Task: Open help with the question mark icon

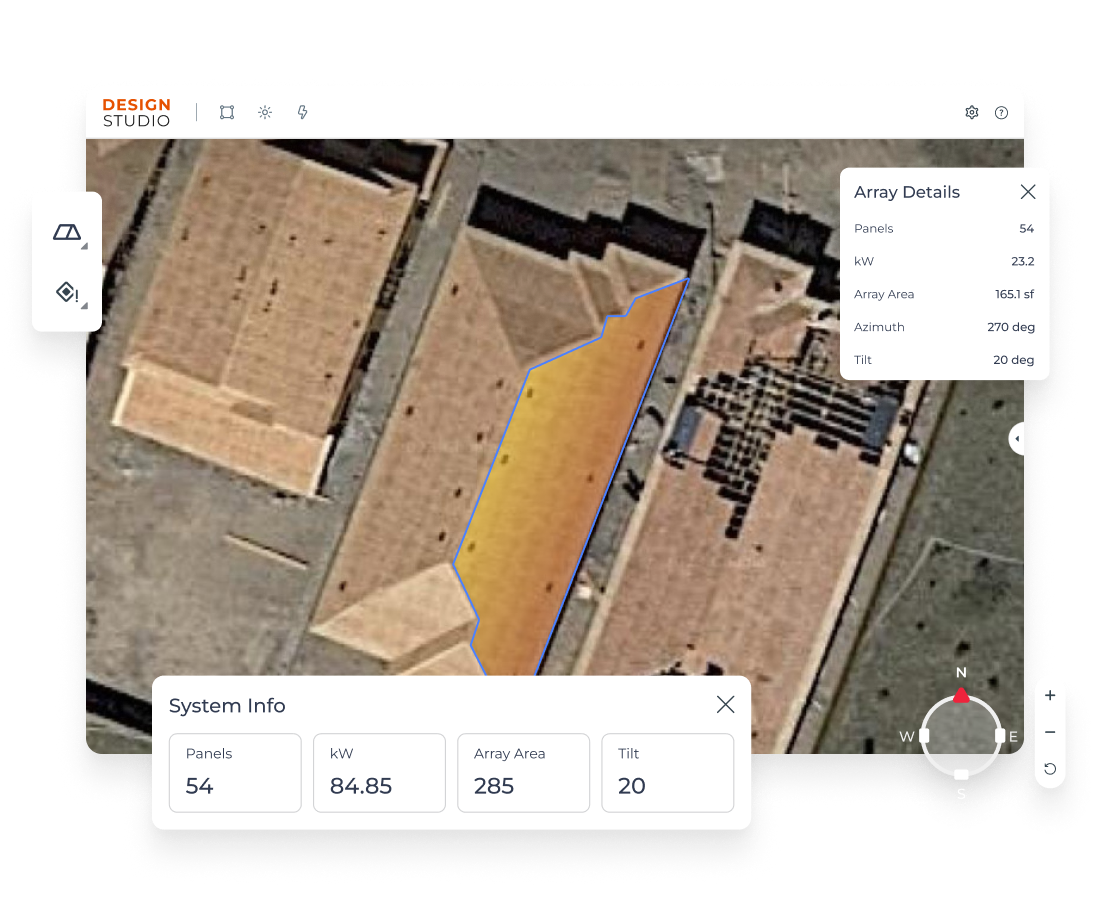Action: click(1001, 113)
